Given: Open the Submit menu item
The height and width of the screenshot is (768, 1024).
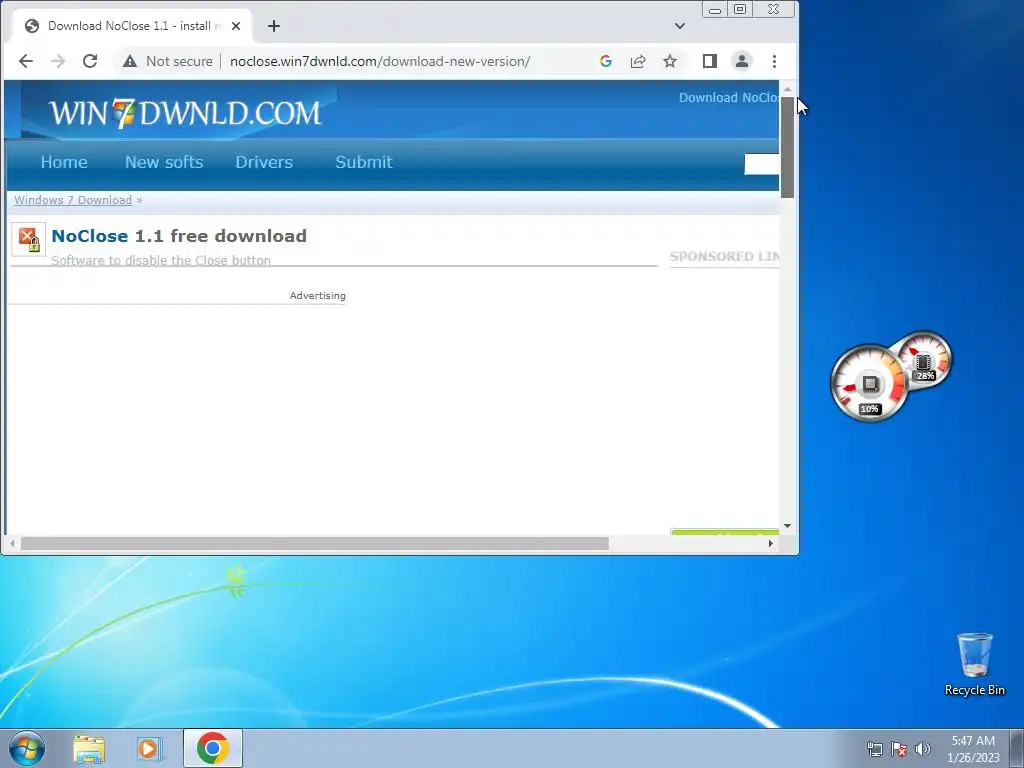Looking at the screenshot, I should (364, 162).
